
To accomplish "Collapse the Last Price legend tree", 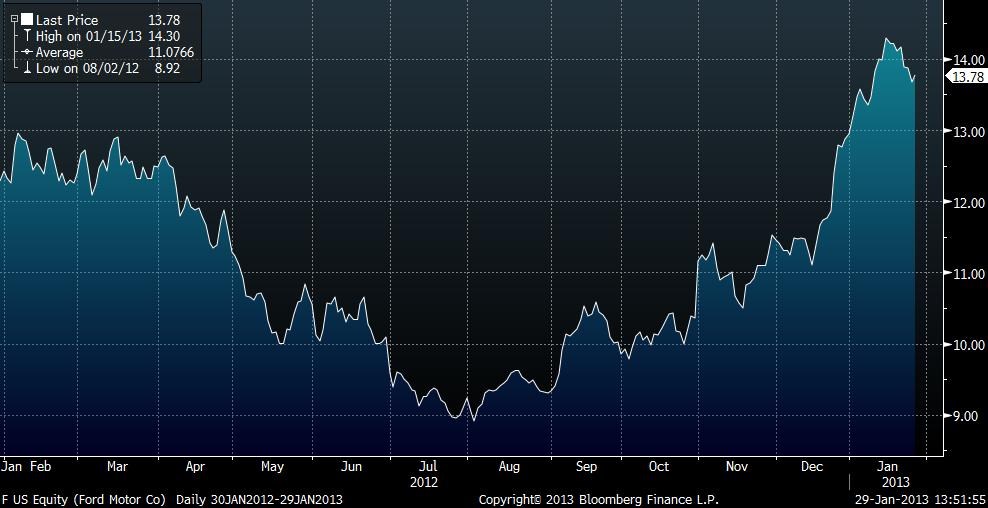I will point(14,20).
